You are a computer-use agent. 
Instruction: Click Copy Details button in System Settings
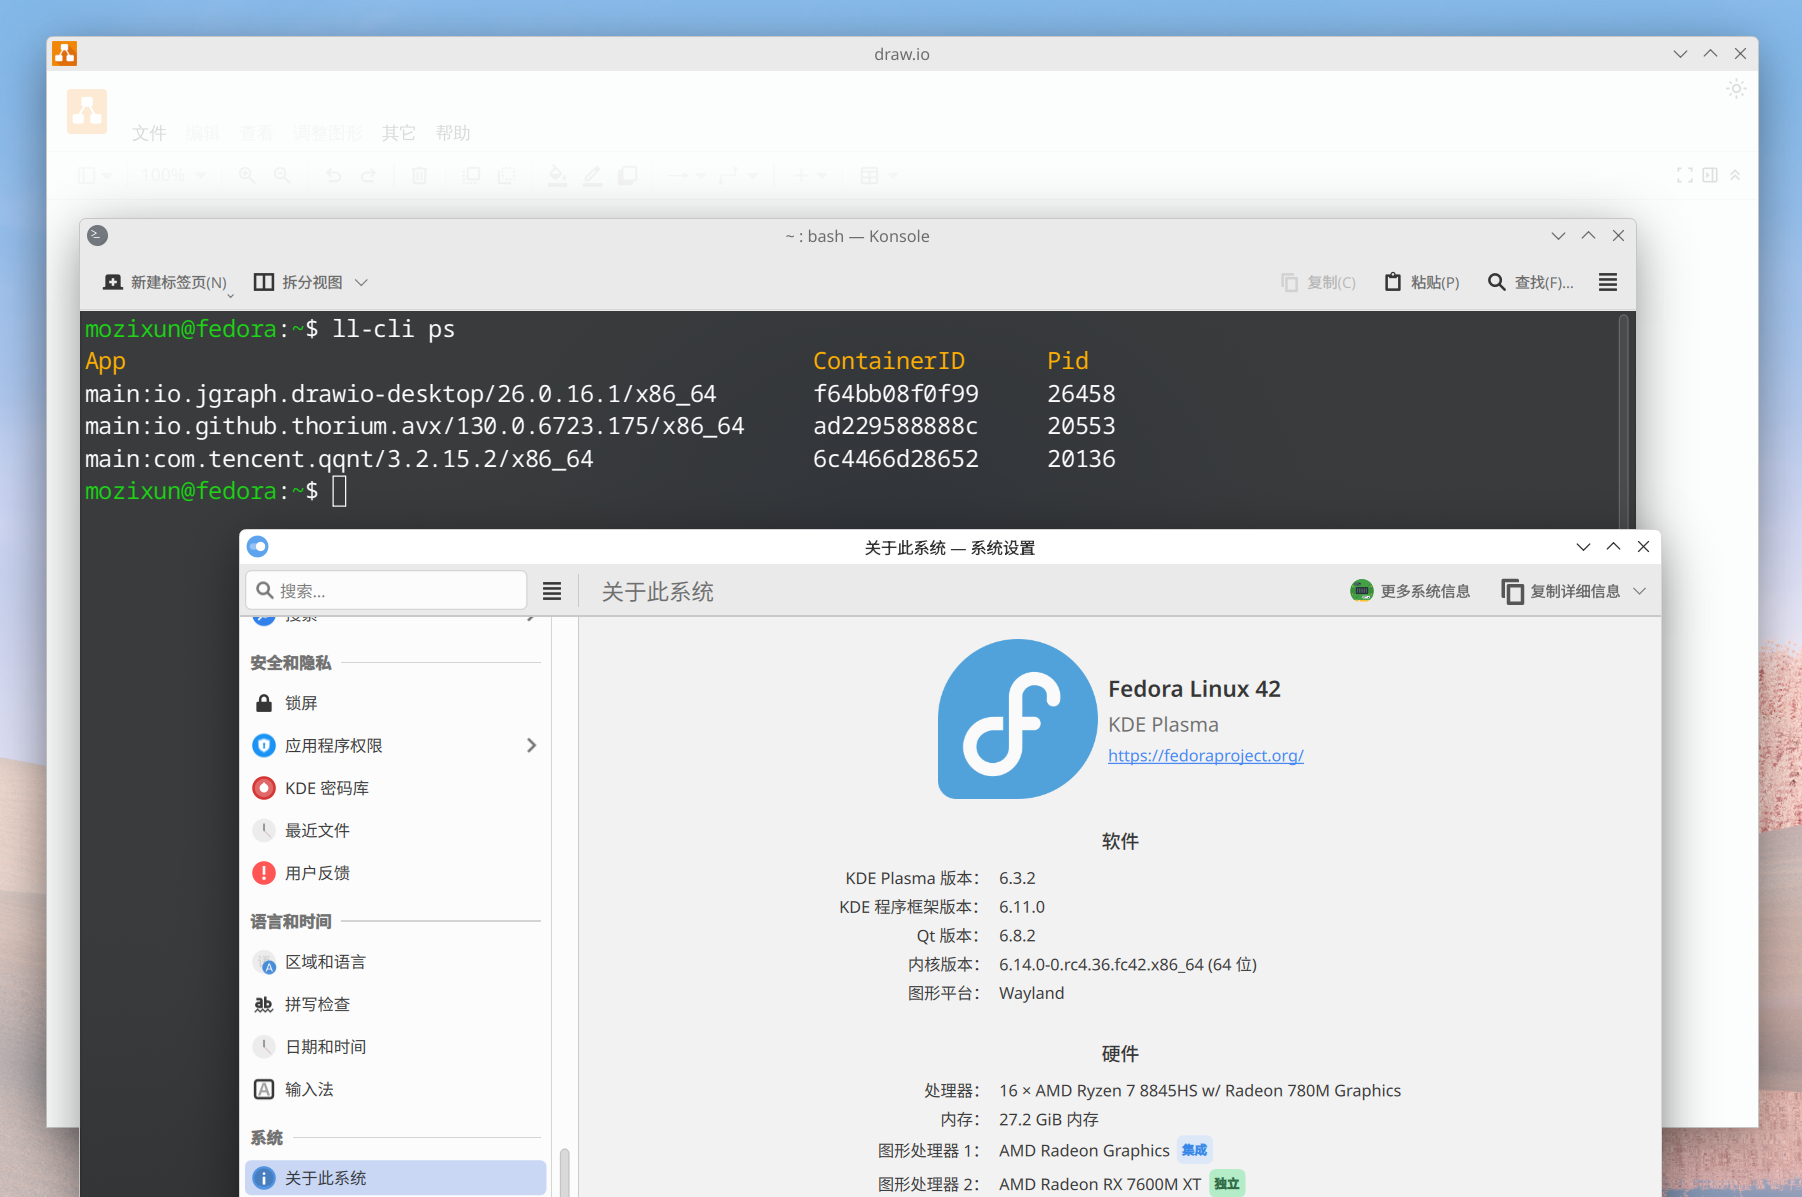pyautogui.click(x=1560, y=591)
